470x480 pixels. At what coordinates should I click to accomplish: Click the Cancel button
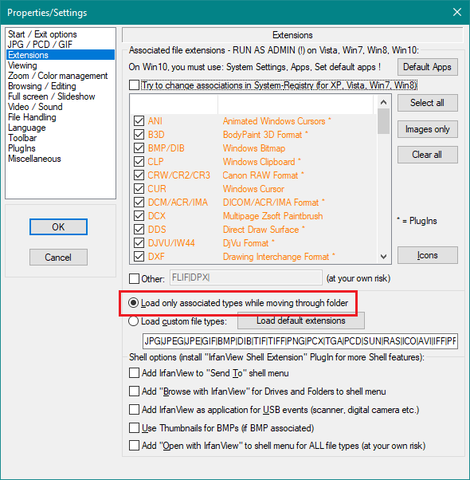click(x=58, y=257)
